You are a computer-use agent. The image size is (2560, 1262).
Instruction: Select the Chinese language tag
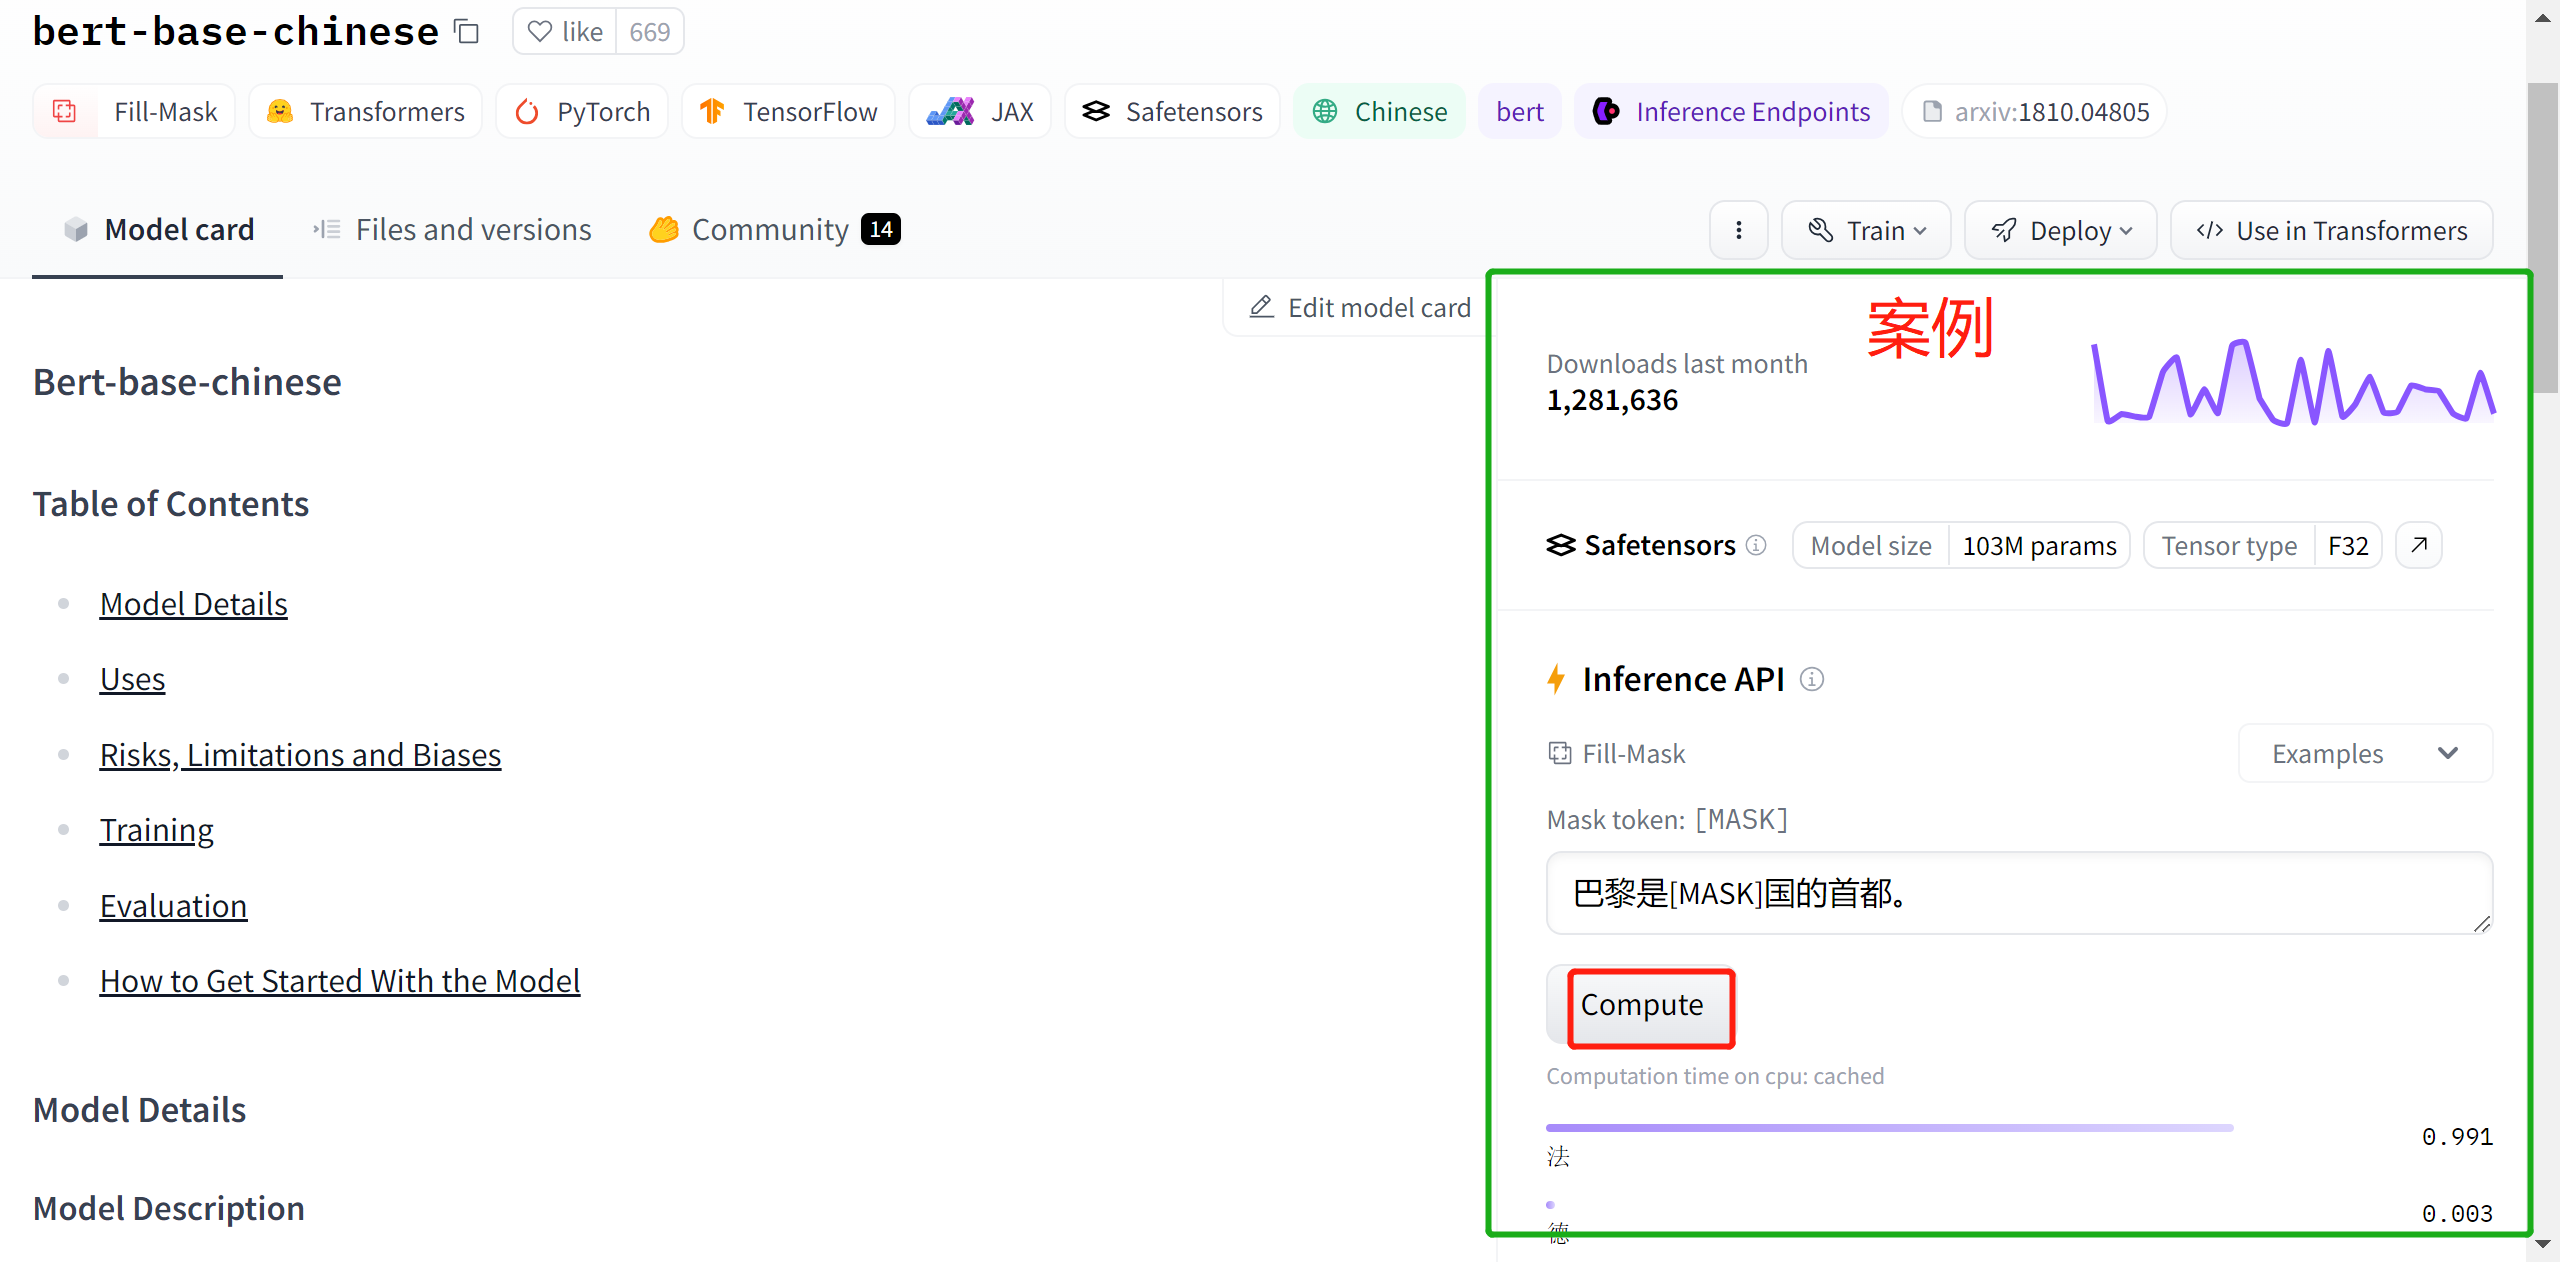pos(1379,111)
